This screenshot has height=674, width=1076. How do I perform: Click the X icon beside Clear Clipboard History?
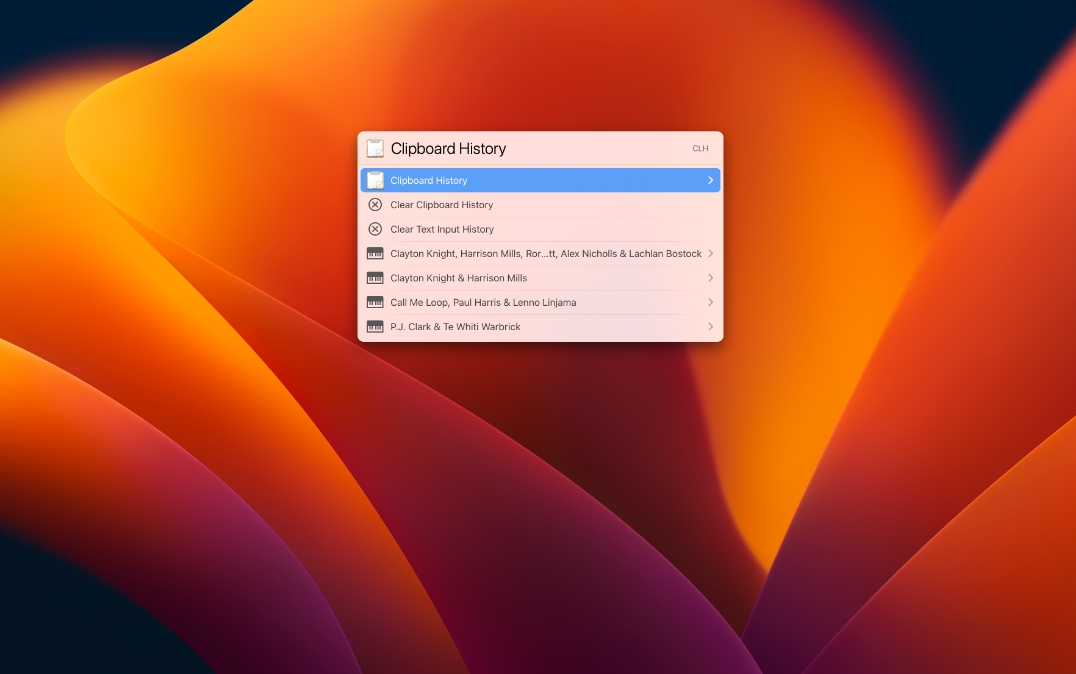[x=375, y=205]
